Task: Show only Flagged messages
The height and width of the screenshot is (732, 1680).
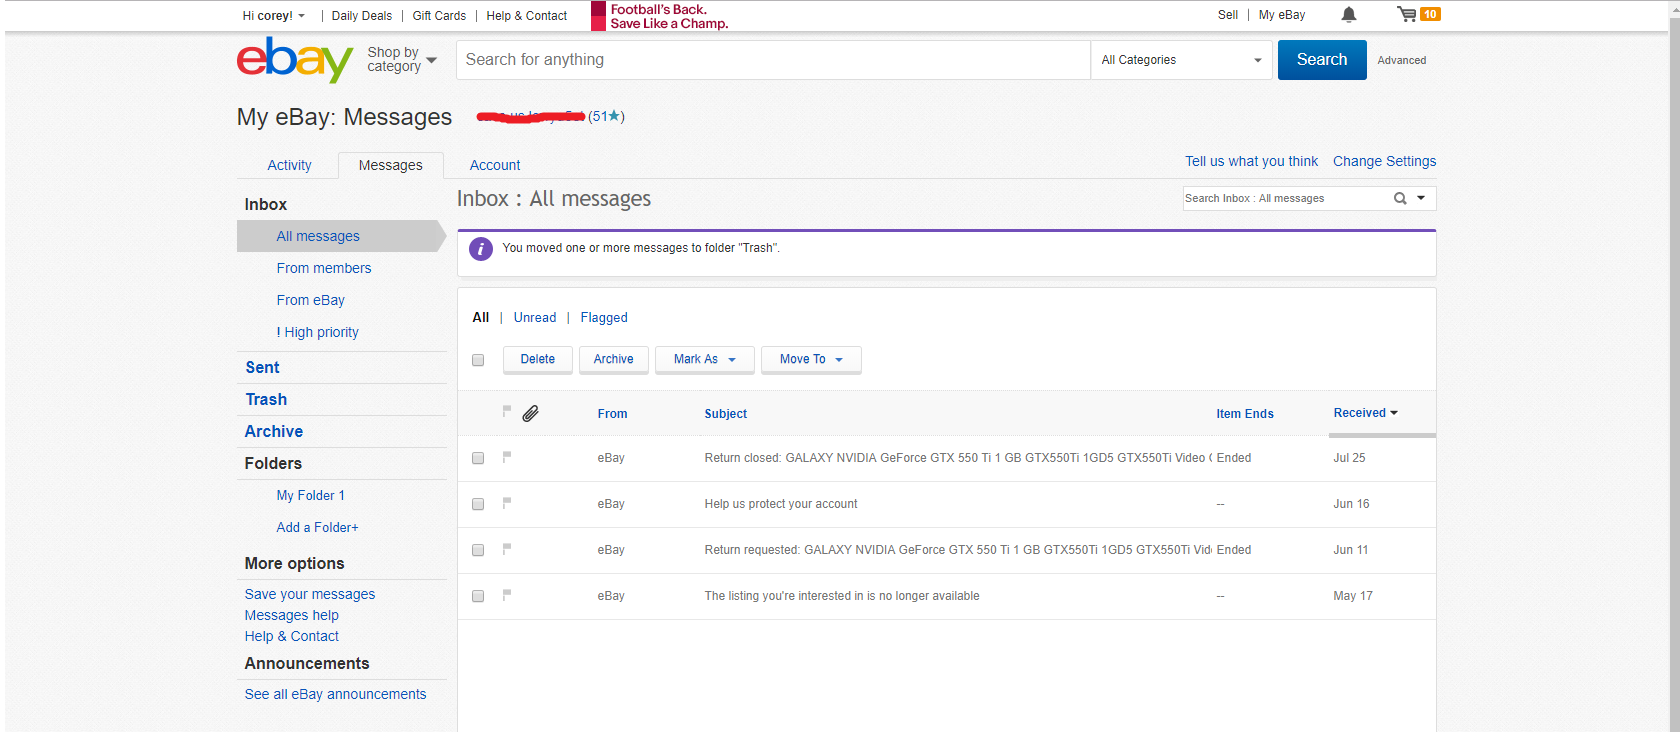Action: (x=604, y=317)
